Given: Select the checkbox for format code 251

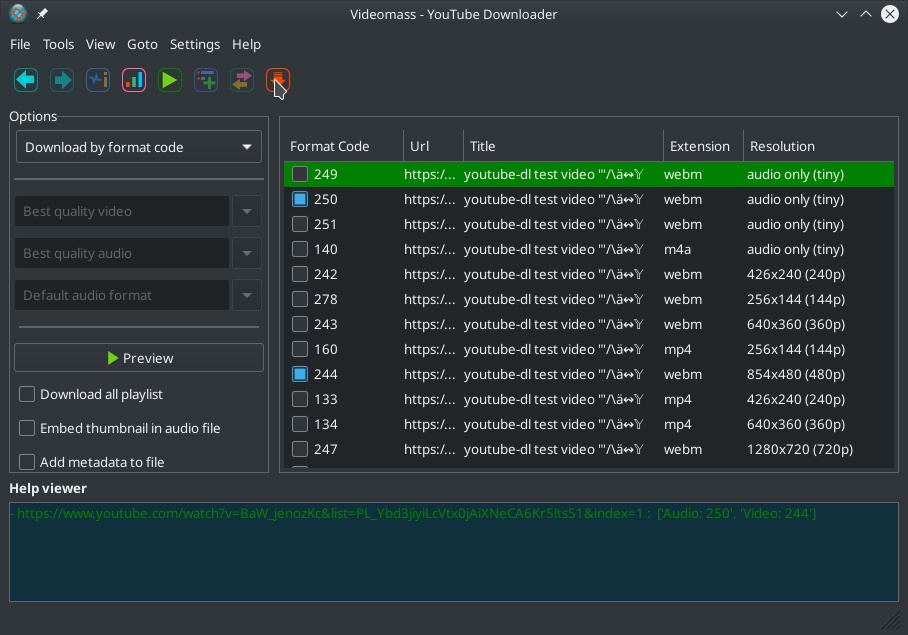Looking at the screenshot, I should [x=300, y=224].
